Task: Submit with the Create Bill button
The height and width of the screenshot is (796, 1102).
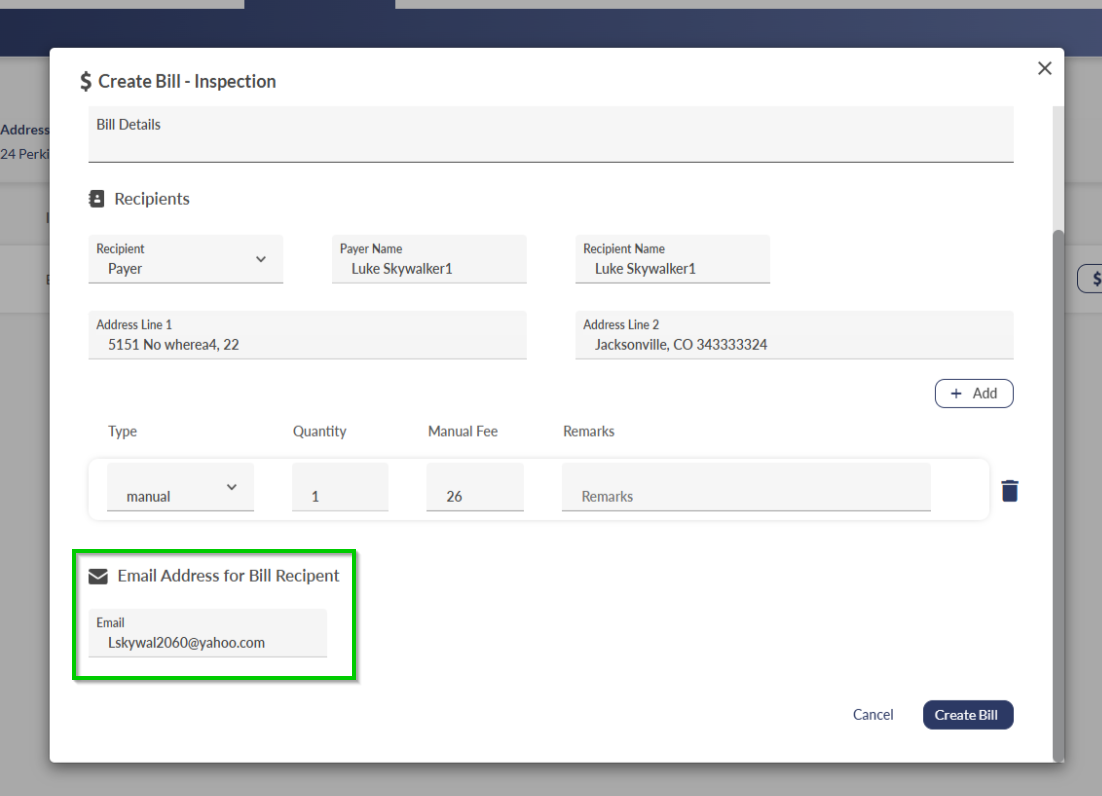Action: [967, 715]
